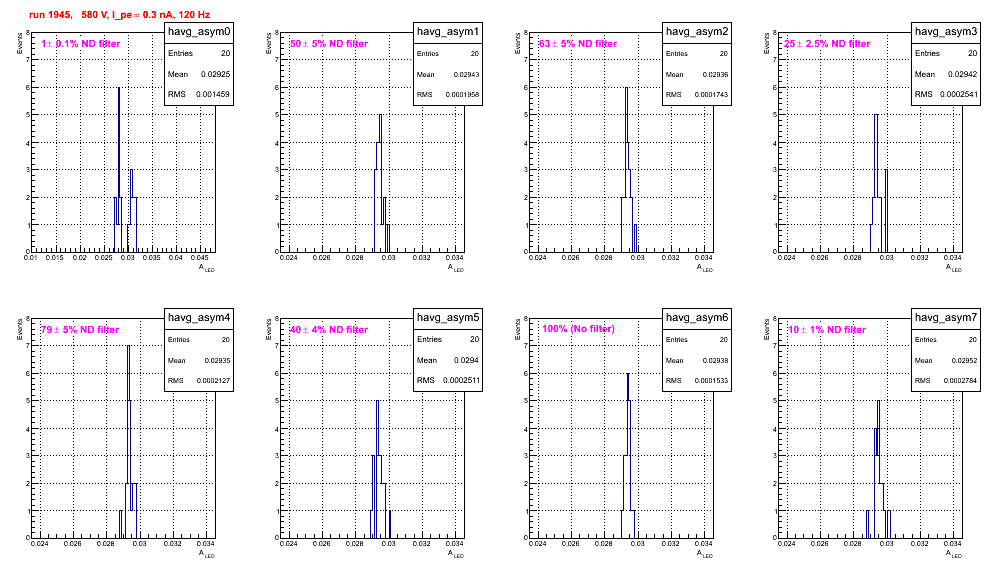Click RMS value 0.0001743 in havg_asym2
Image resolution: width=996 pixels, height=572 pixels.
point(711,95)
